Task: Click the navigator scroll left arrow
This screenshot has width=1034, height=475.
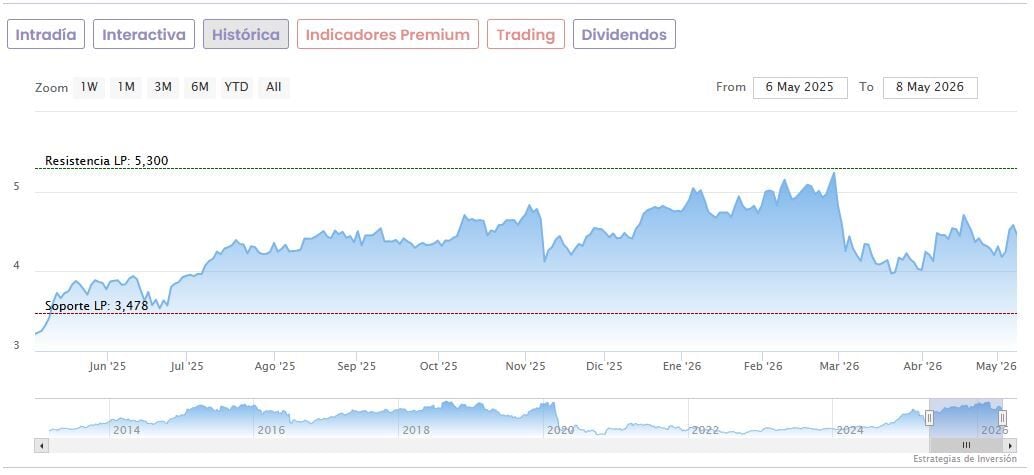Action: tap(41, 446)
